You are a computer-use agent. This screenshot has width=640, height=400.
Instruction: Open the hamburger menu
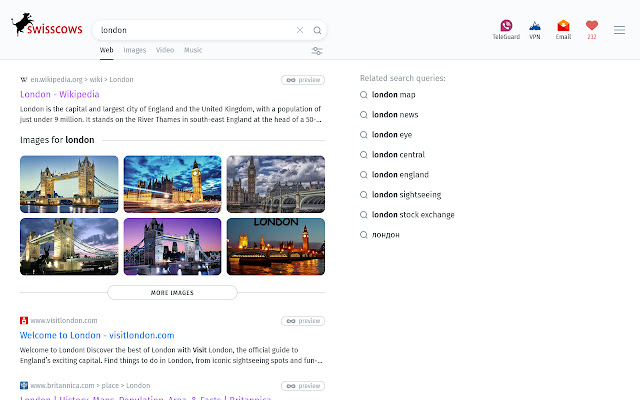619,30
